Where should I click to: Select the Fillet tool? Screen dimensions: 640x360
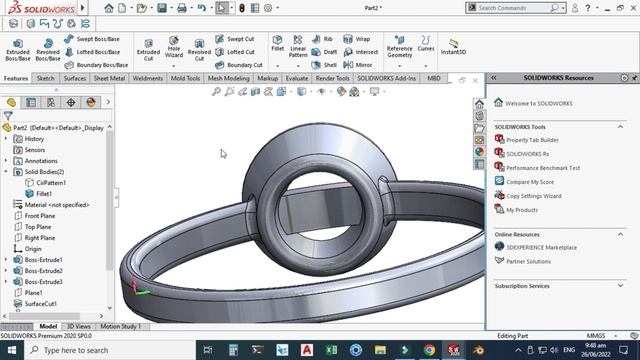(278, 43)
